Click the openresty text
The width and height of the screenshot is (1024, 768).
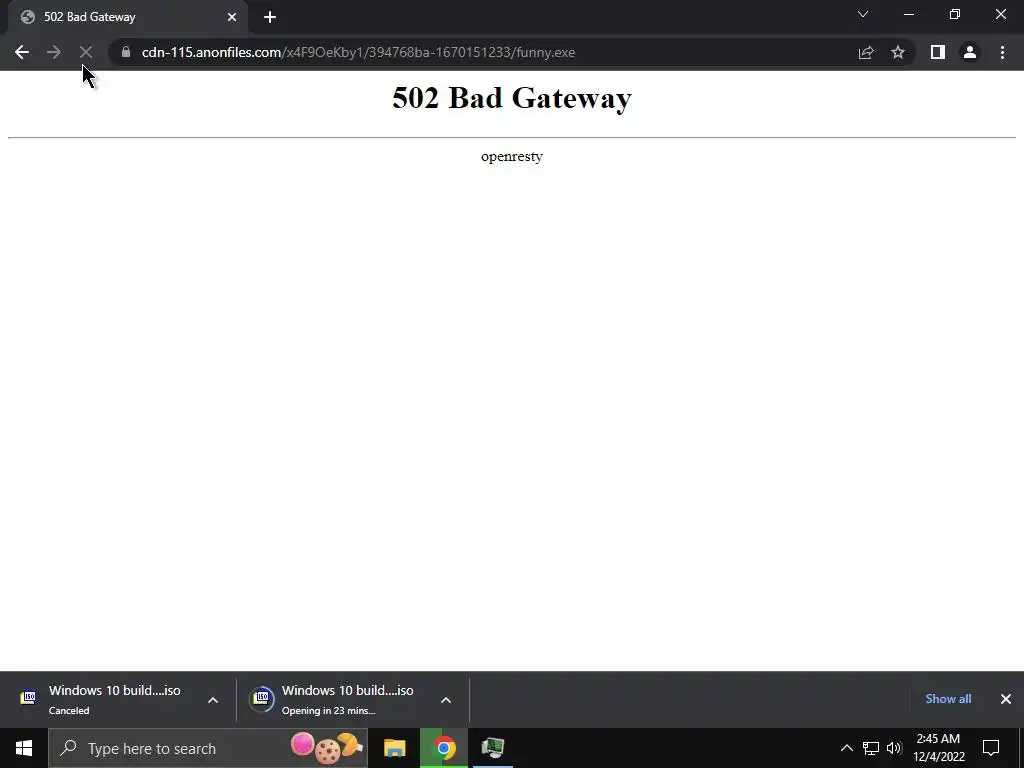512,157
